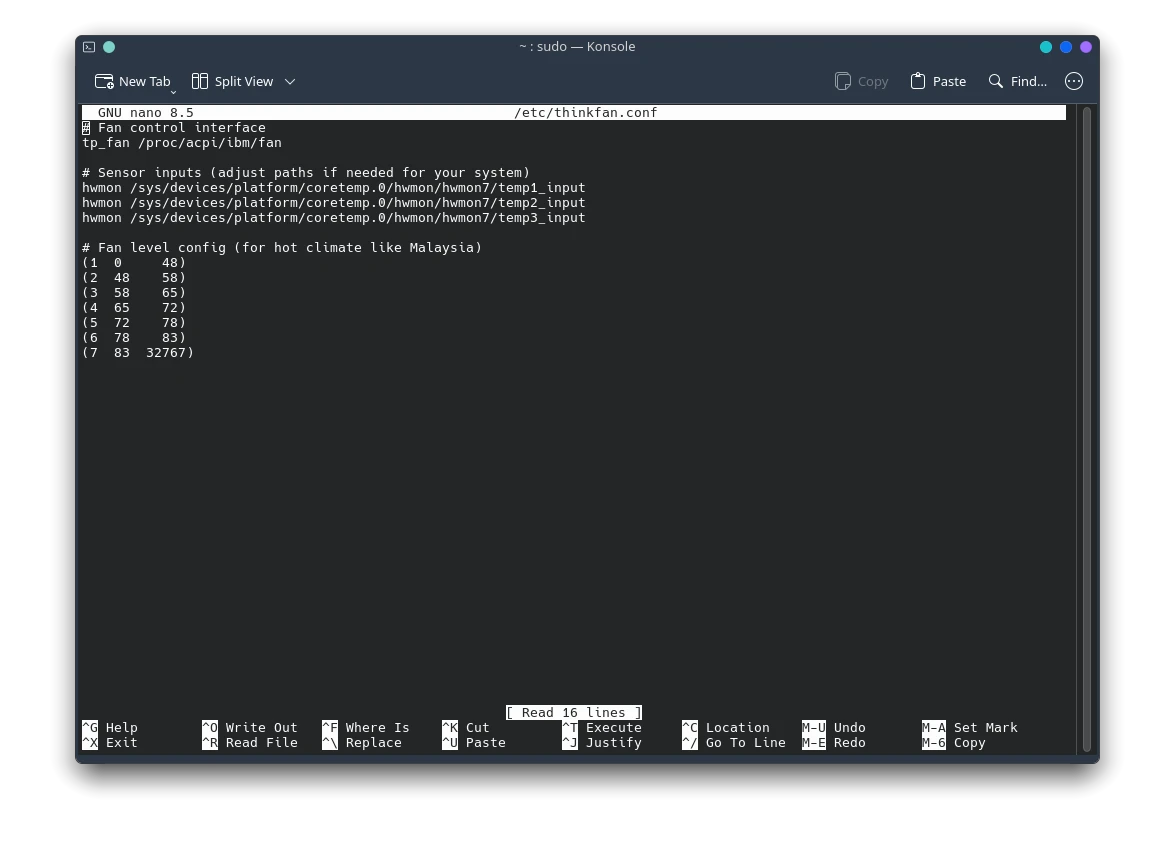1175x849 pixels.
Task: Click the '(3 58 65)' fan level row
Action: tap(134, 292)
